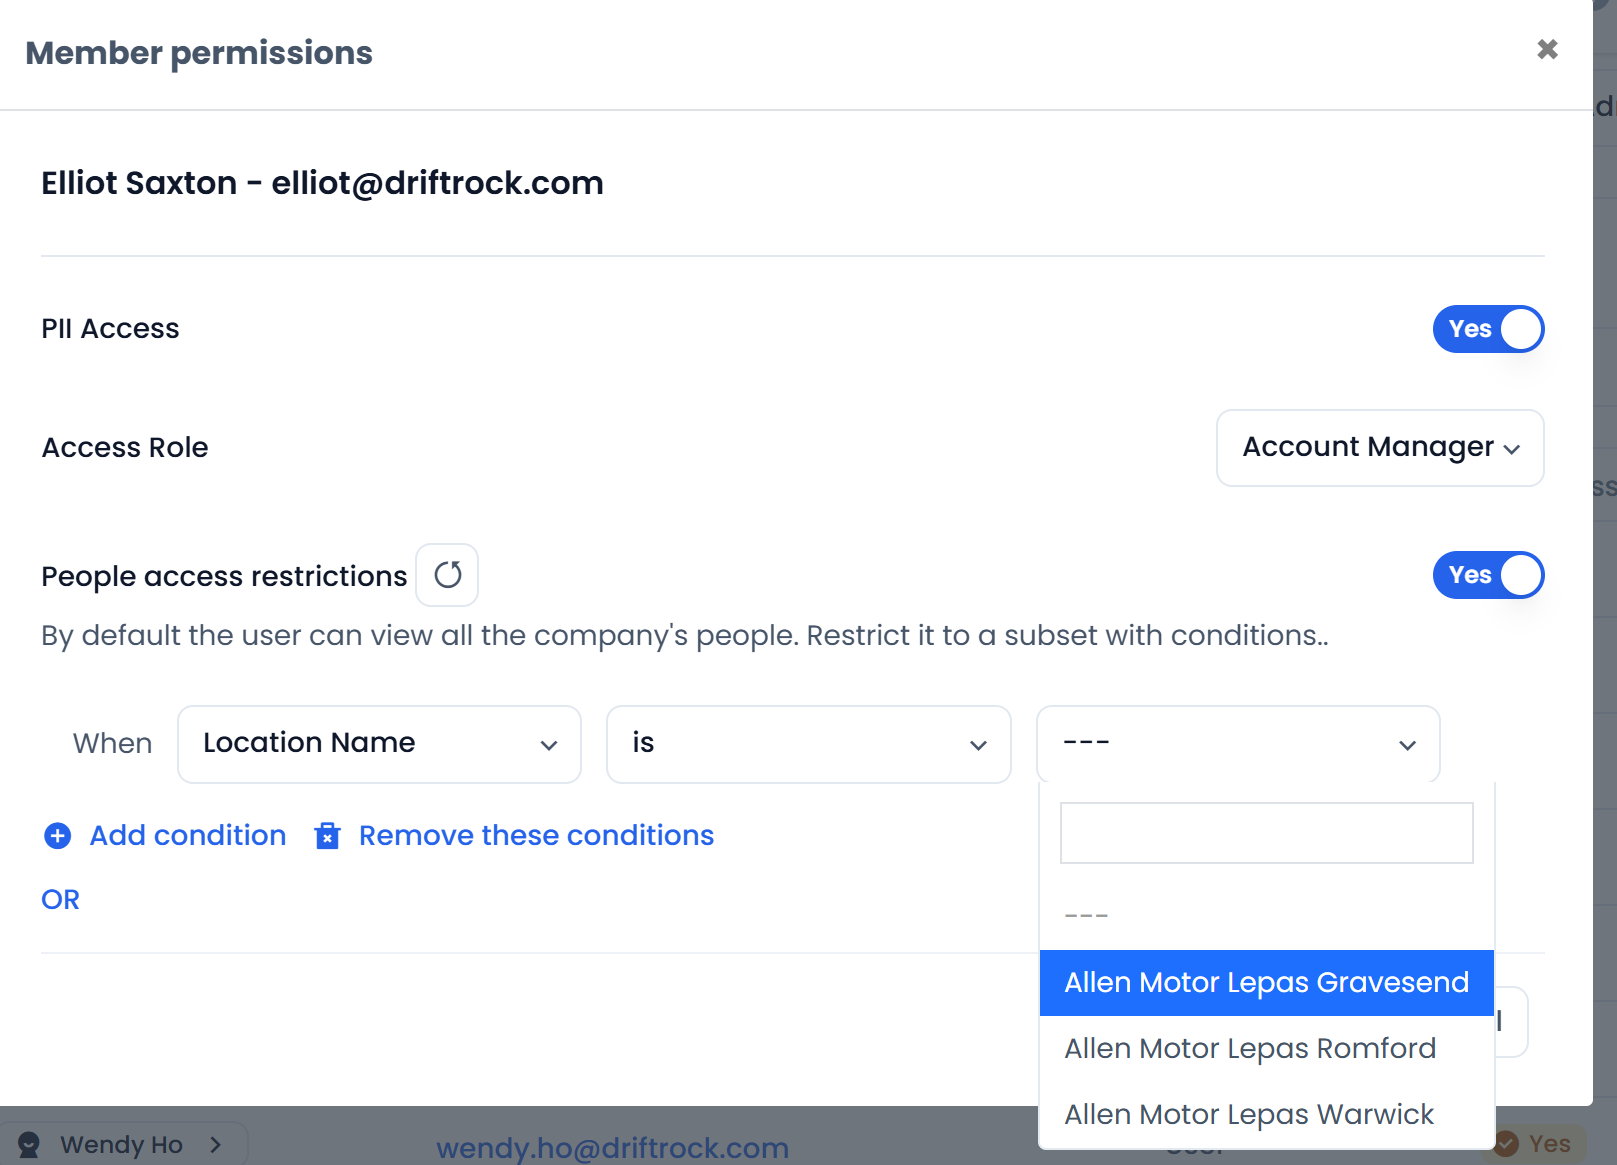Expand the Location Name field dropdown

coord(379,744)
